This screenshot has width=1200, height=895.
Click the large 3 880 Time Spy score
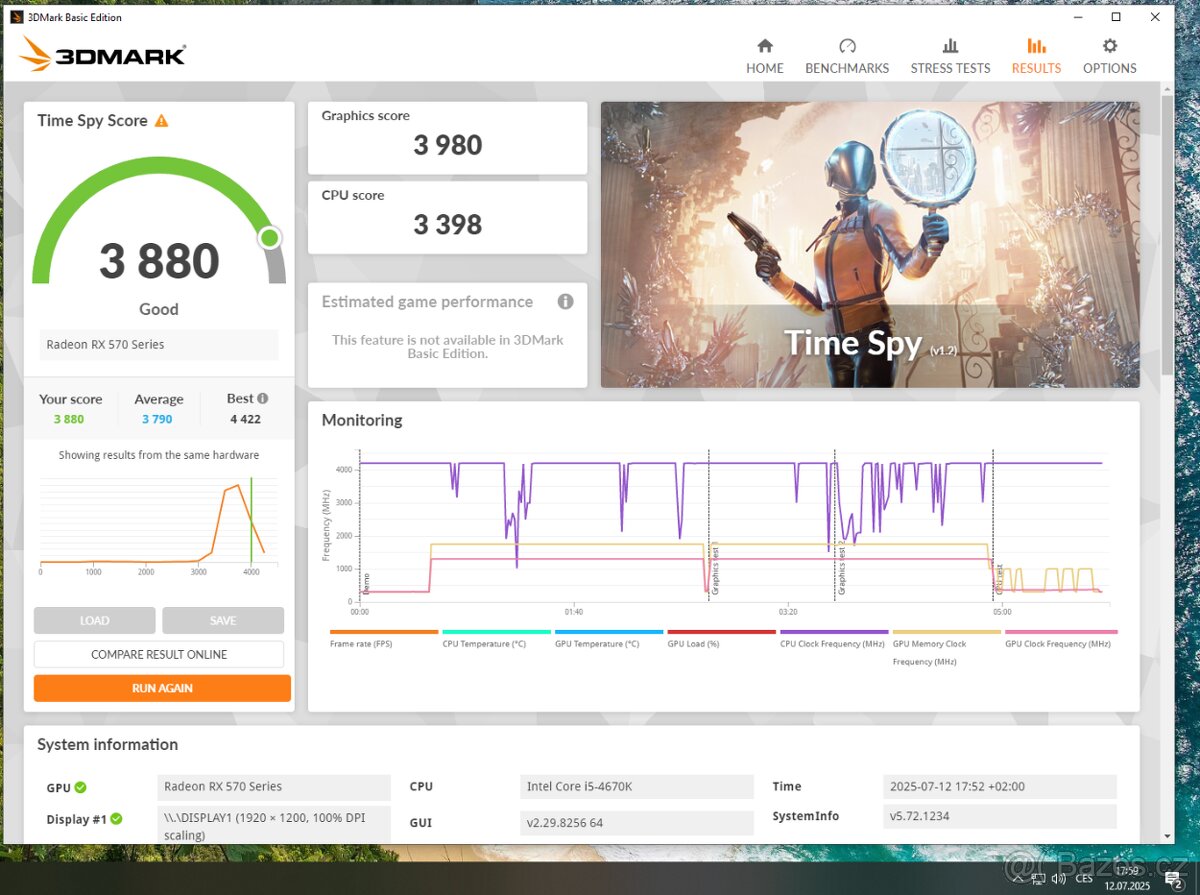click(x=159, y=261)
